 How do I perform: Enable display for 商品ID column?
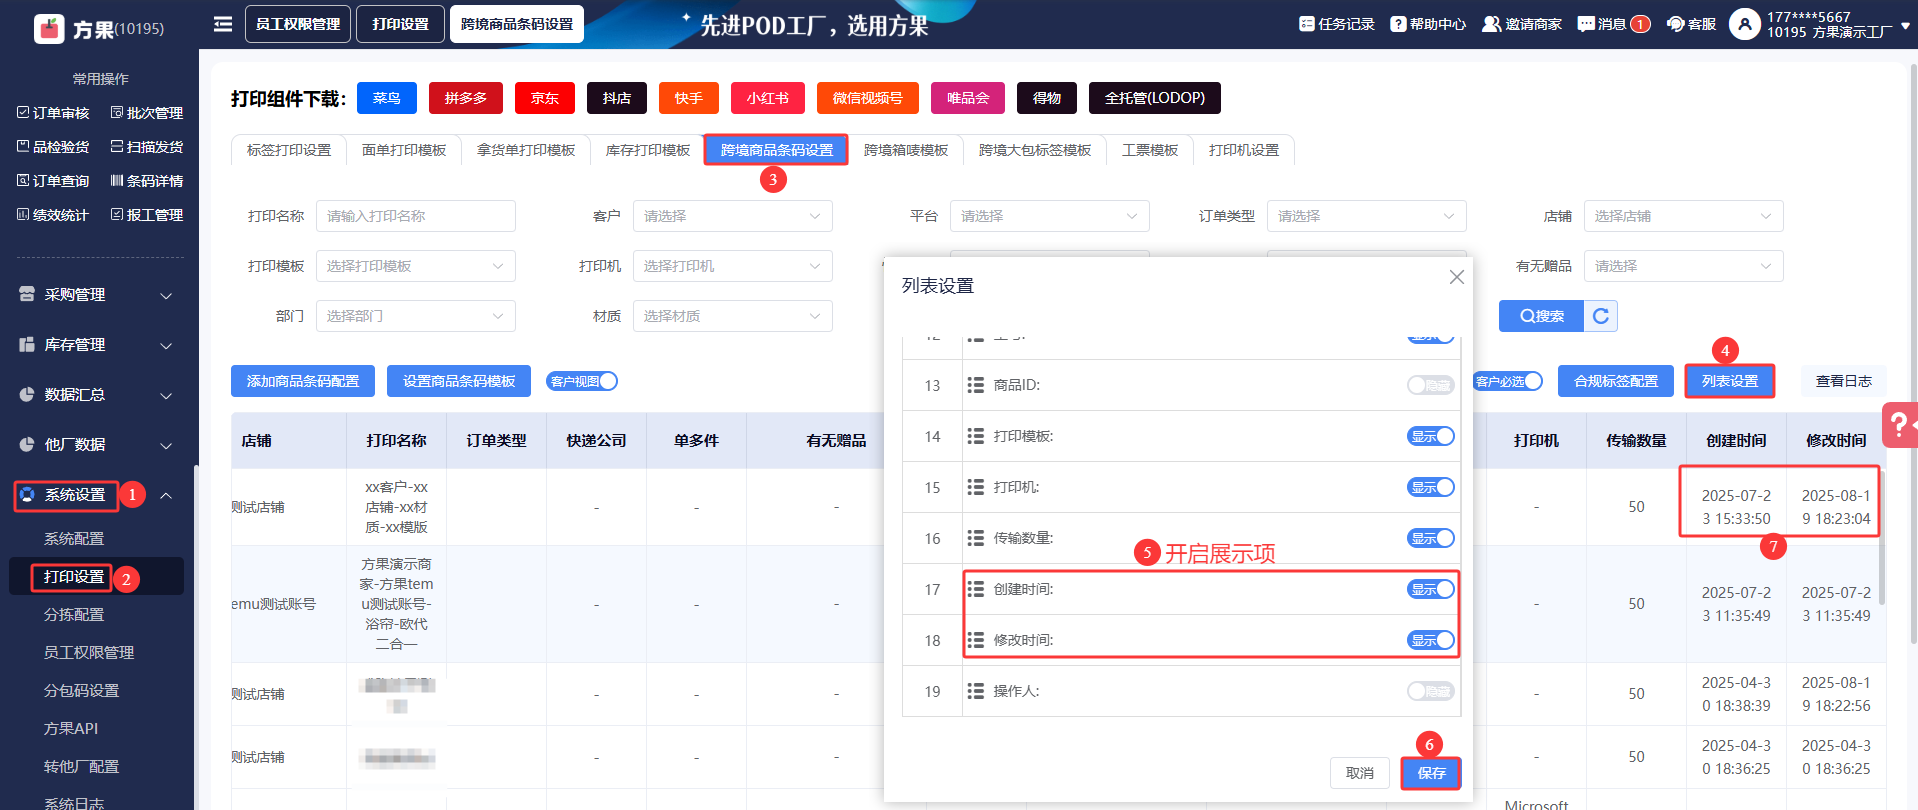pos(1431,385)
